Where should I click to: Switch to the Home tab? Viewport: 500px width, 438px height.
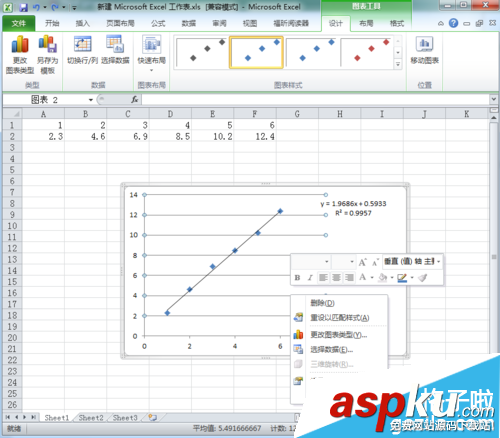pyautogui.click(x=52, y=23)
